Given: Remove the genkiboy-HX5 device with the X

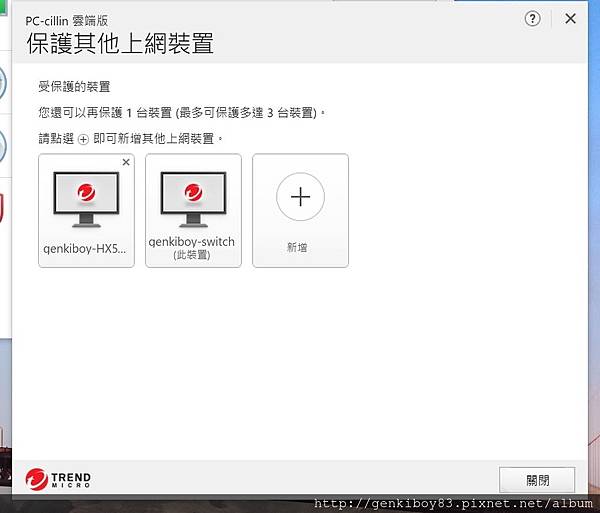Looking at the screenshot, I should click(126, 162).
